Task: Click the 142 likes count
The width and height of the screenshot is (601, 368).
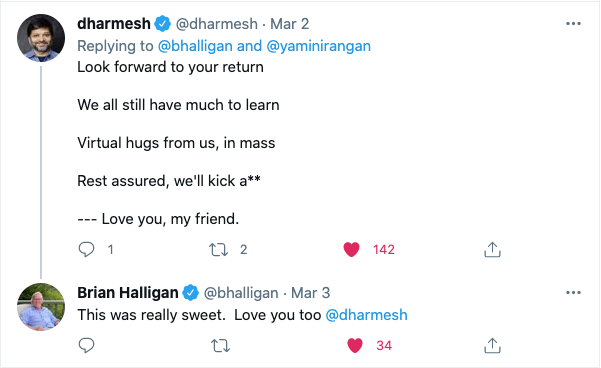Action: click(x=384, y=250)
